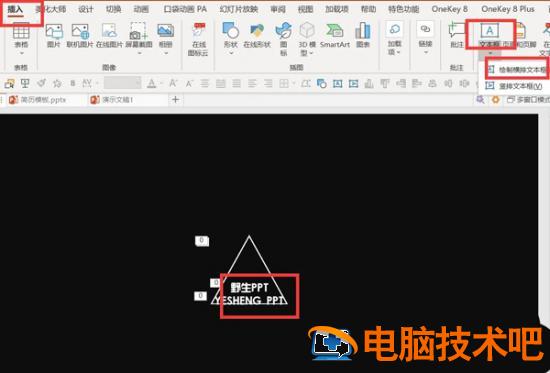550x373 pixels.
Task: Open the OneKey 8 tab
Action: pos(449,9)
